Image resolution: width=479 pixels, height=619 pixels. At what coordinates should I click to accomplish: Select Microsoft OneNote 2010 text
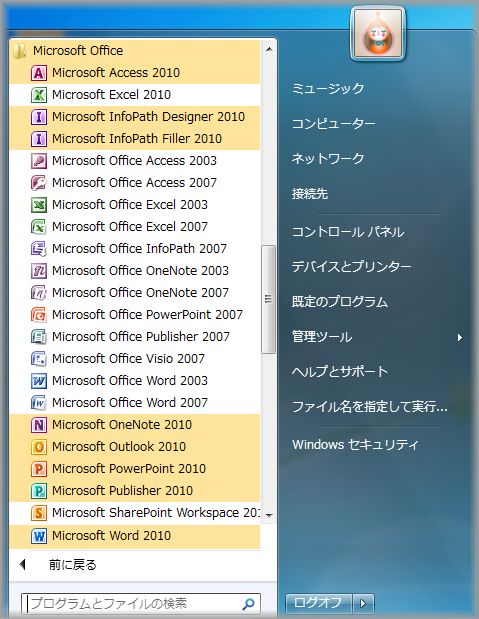(122, 424)
